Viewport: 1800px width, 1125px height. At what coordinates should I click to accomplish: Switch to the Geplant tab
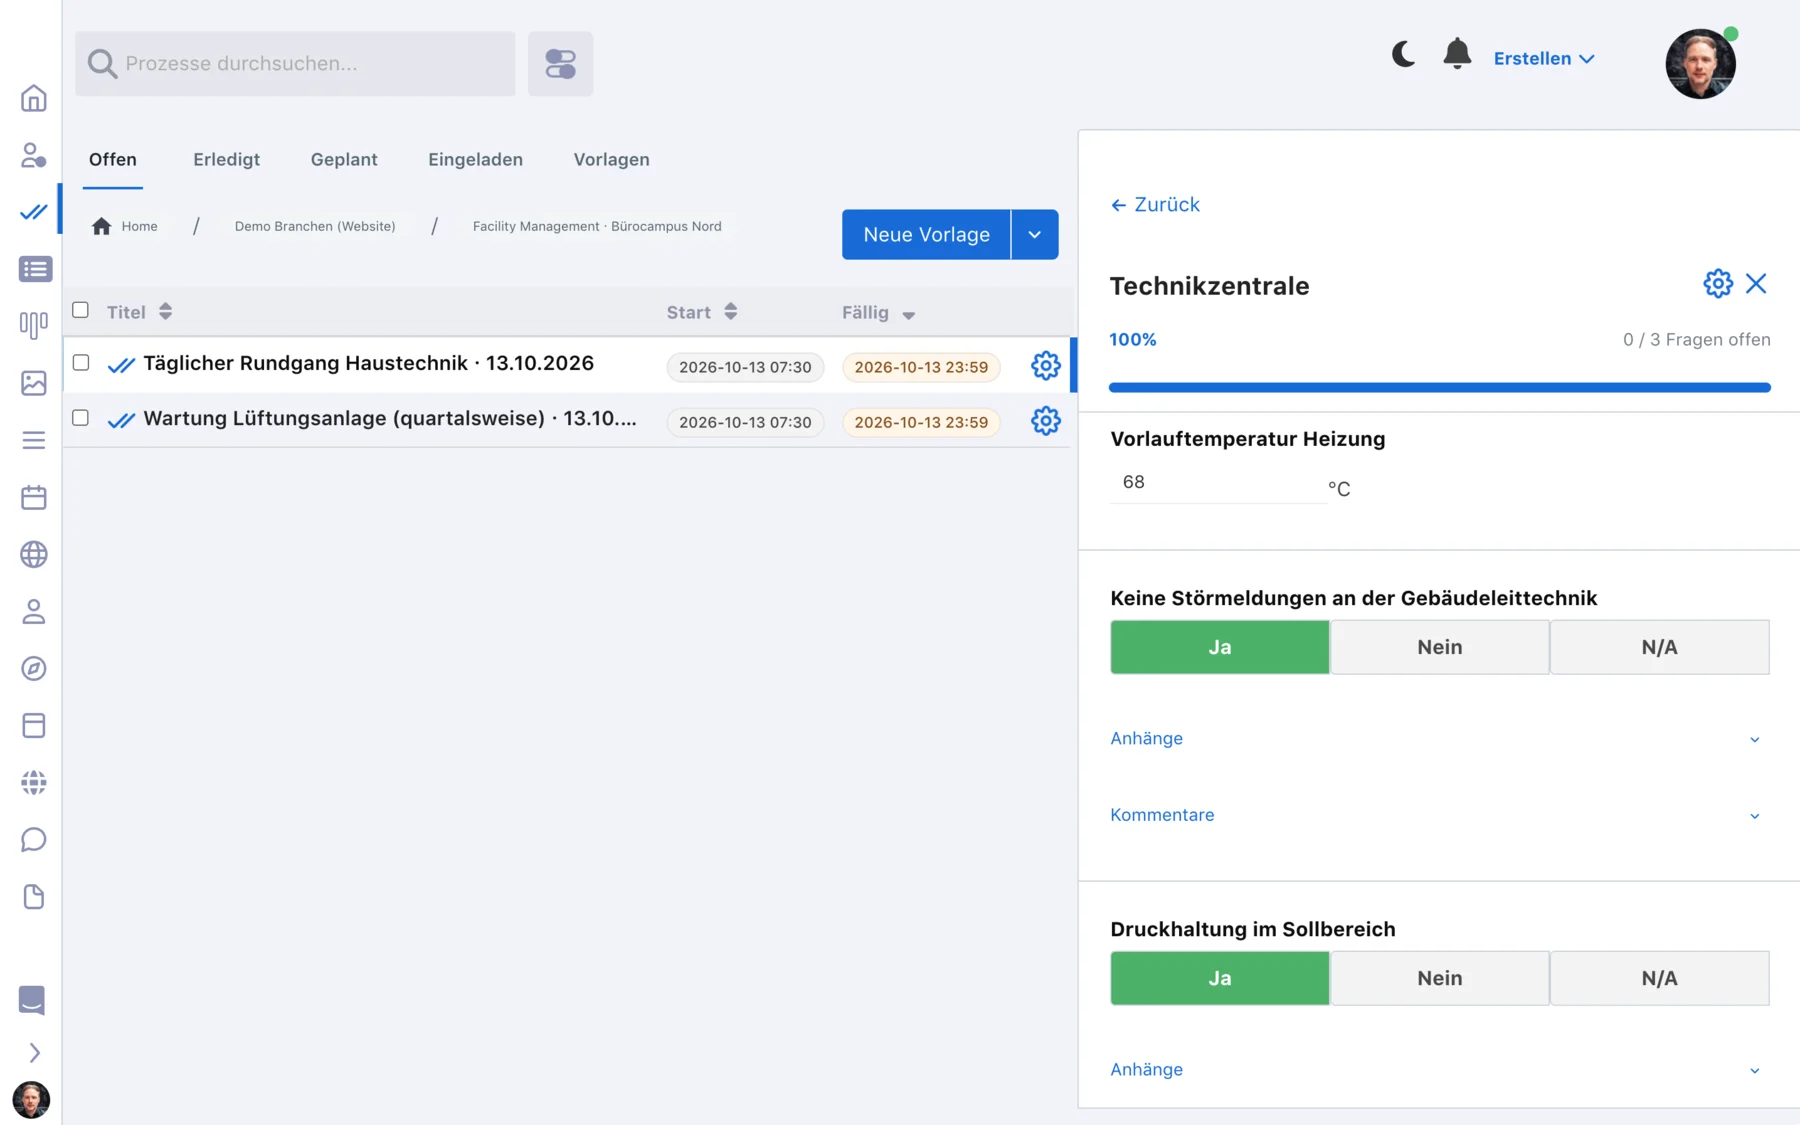tap(344, 160)
